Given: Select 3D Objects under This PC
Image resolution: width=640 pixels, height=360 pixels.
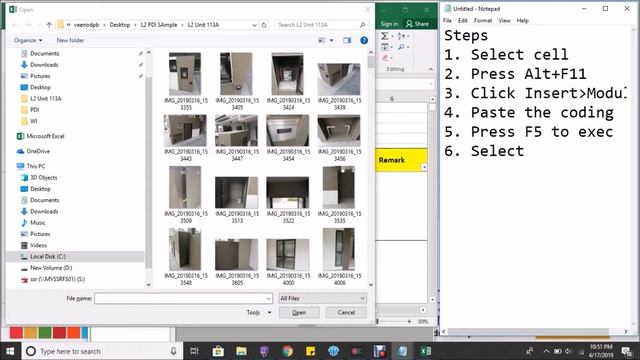Looking at the screenshot, I should [43, 178].
